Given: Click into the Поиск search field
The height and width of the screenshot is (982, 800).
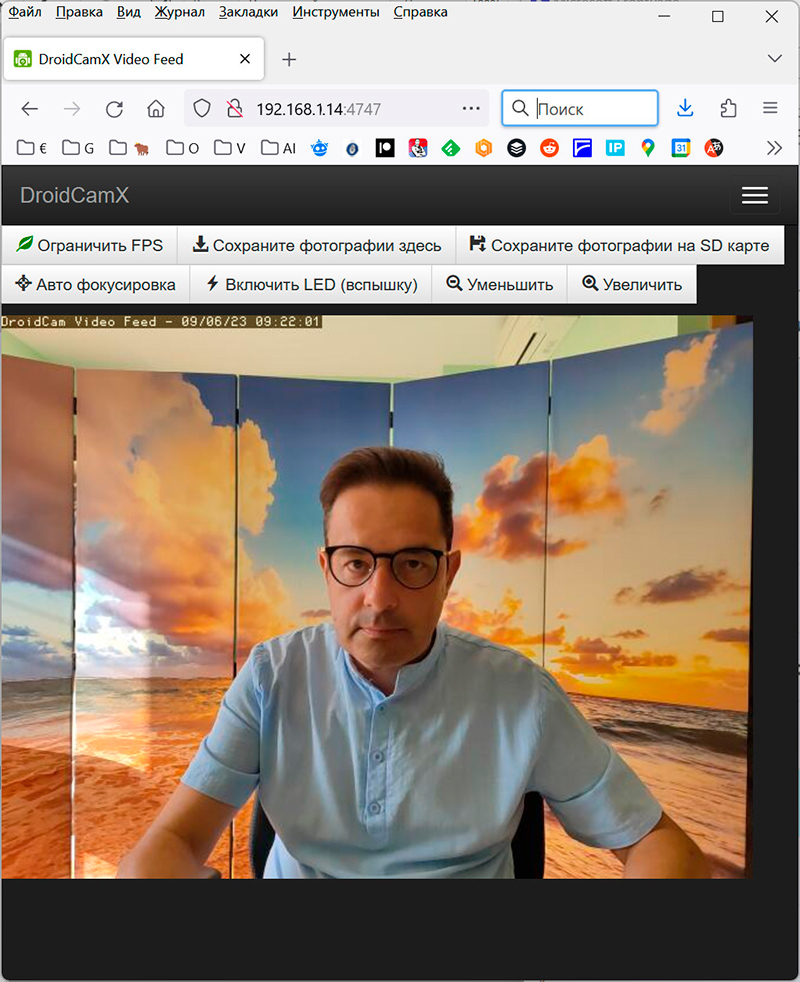Looking at the screenshot, I should point(592,109).
